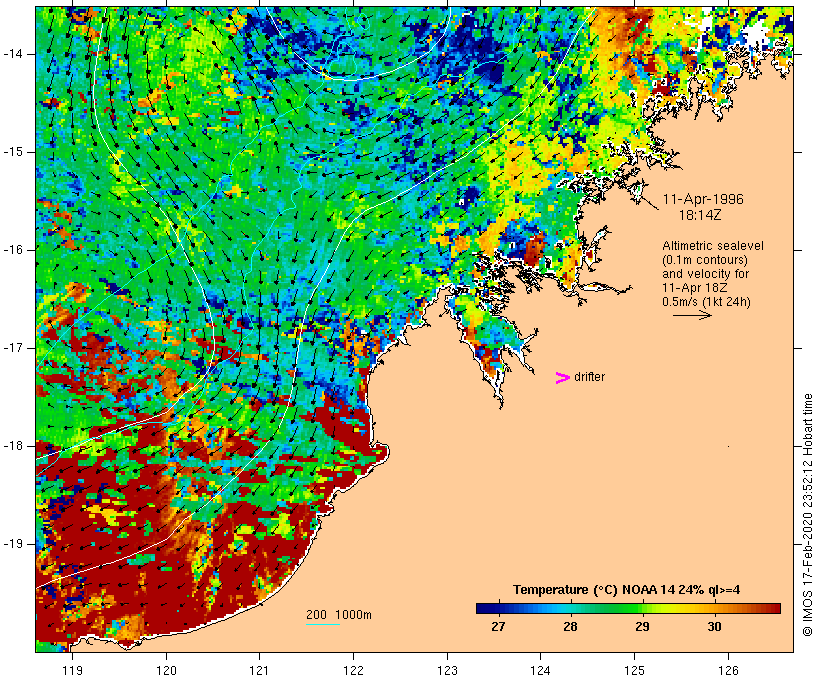Screen dimensions: 820x680
Task: Click the '200 1000m' bathymetry legend text
Action: (339, 615)
